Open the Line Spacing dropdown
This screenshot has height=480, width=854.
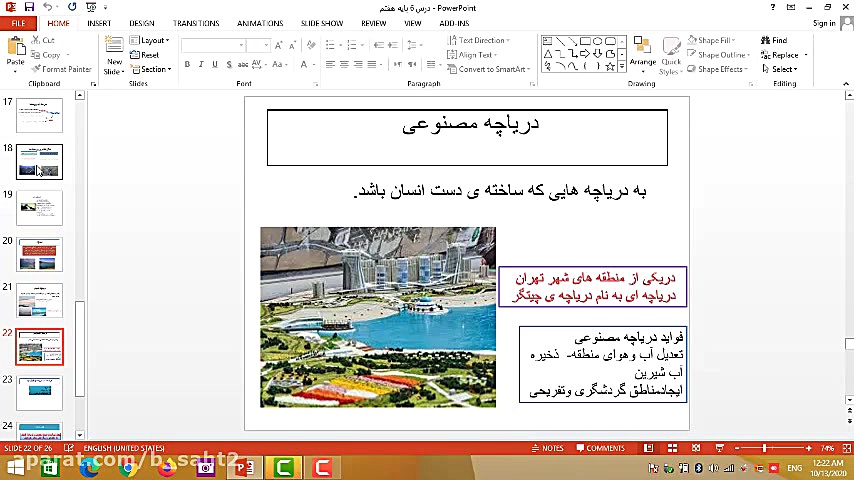(415, 45)
